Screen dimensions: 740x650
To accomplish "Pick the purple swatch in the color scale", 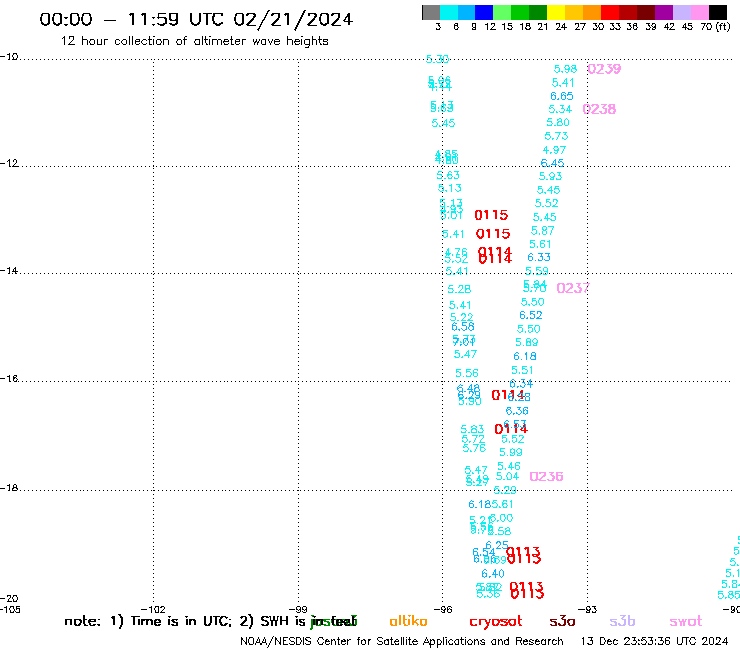I will tap(664, 12).
